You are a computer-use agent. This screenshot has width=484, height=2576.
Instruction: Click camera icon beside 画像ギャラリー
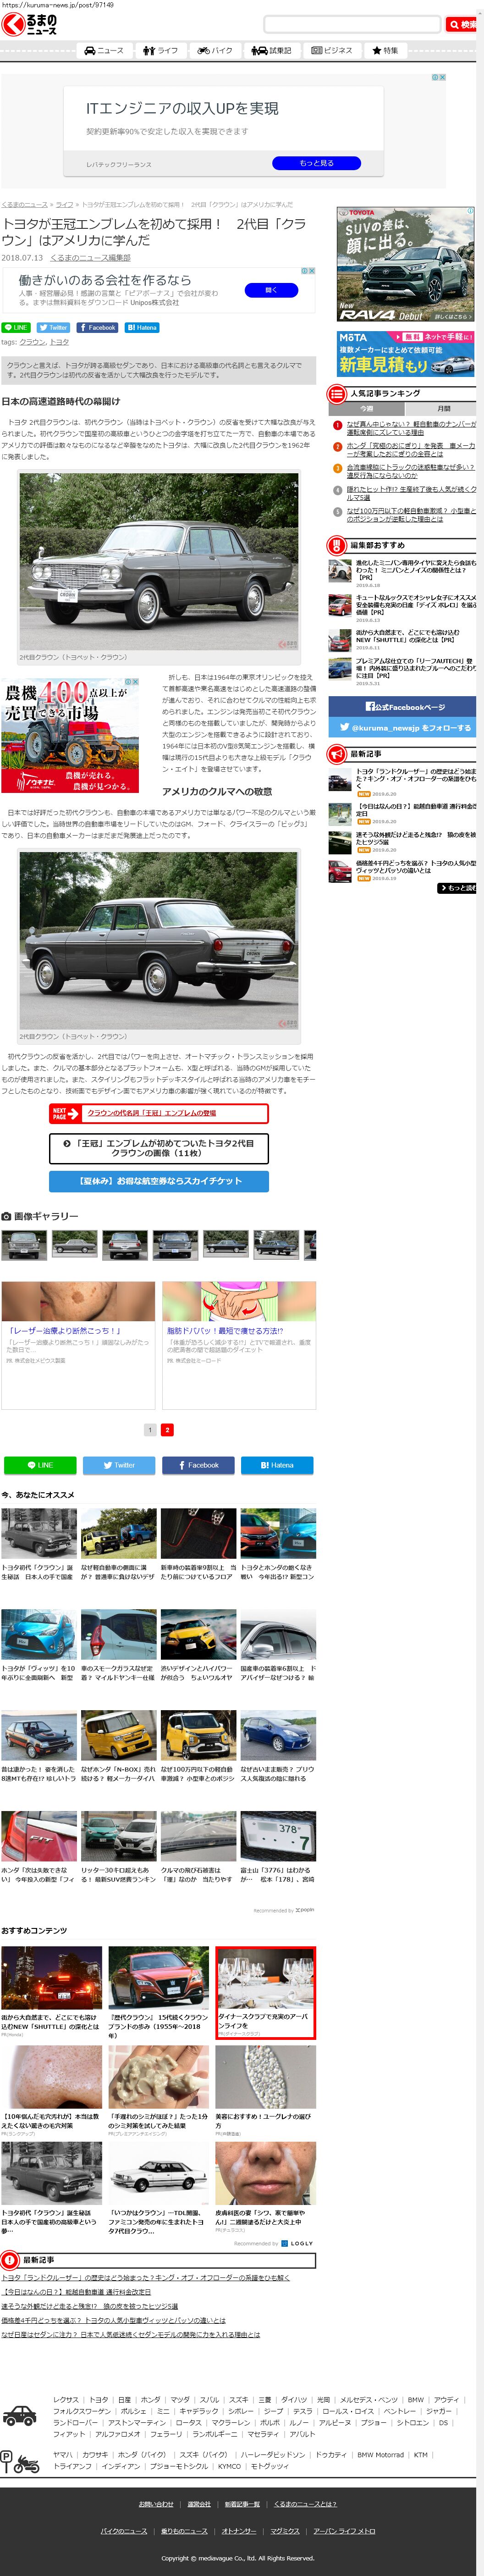click(6, 1216)
